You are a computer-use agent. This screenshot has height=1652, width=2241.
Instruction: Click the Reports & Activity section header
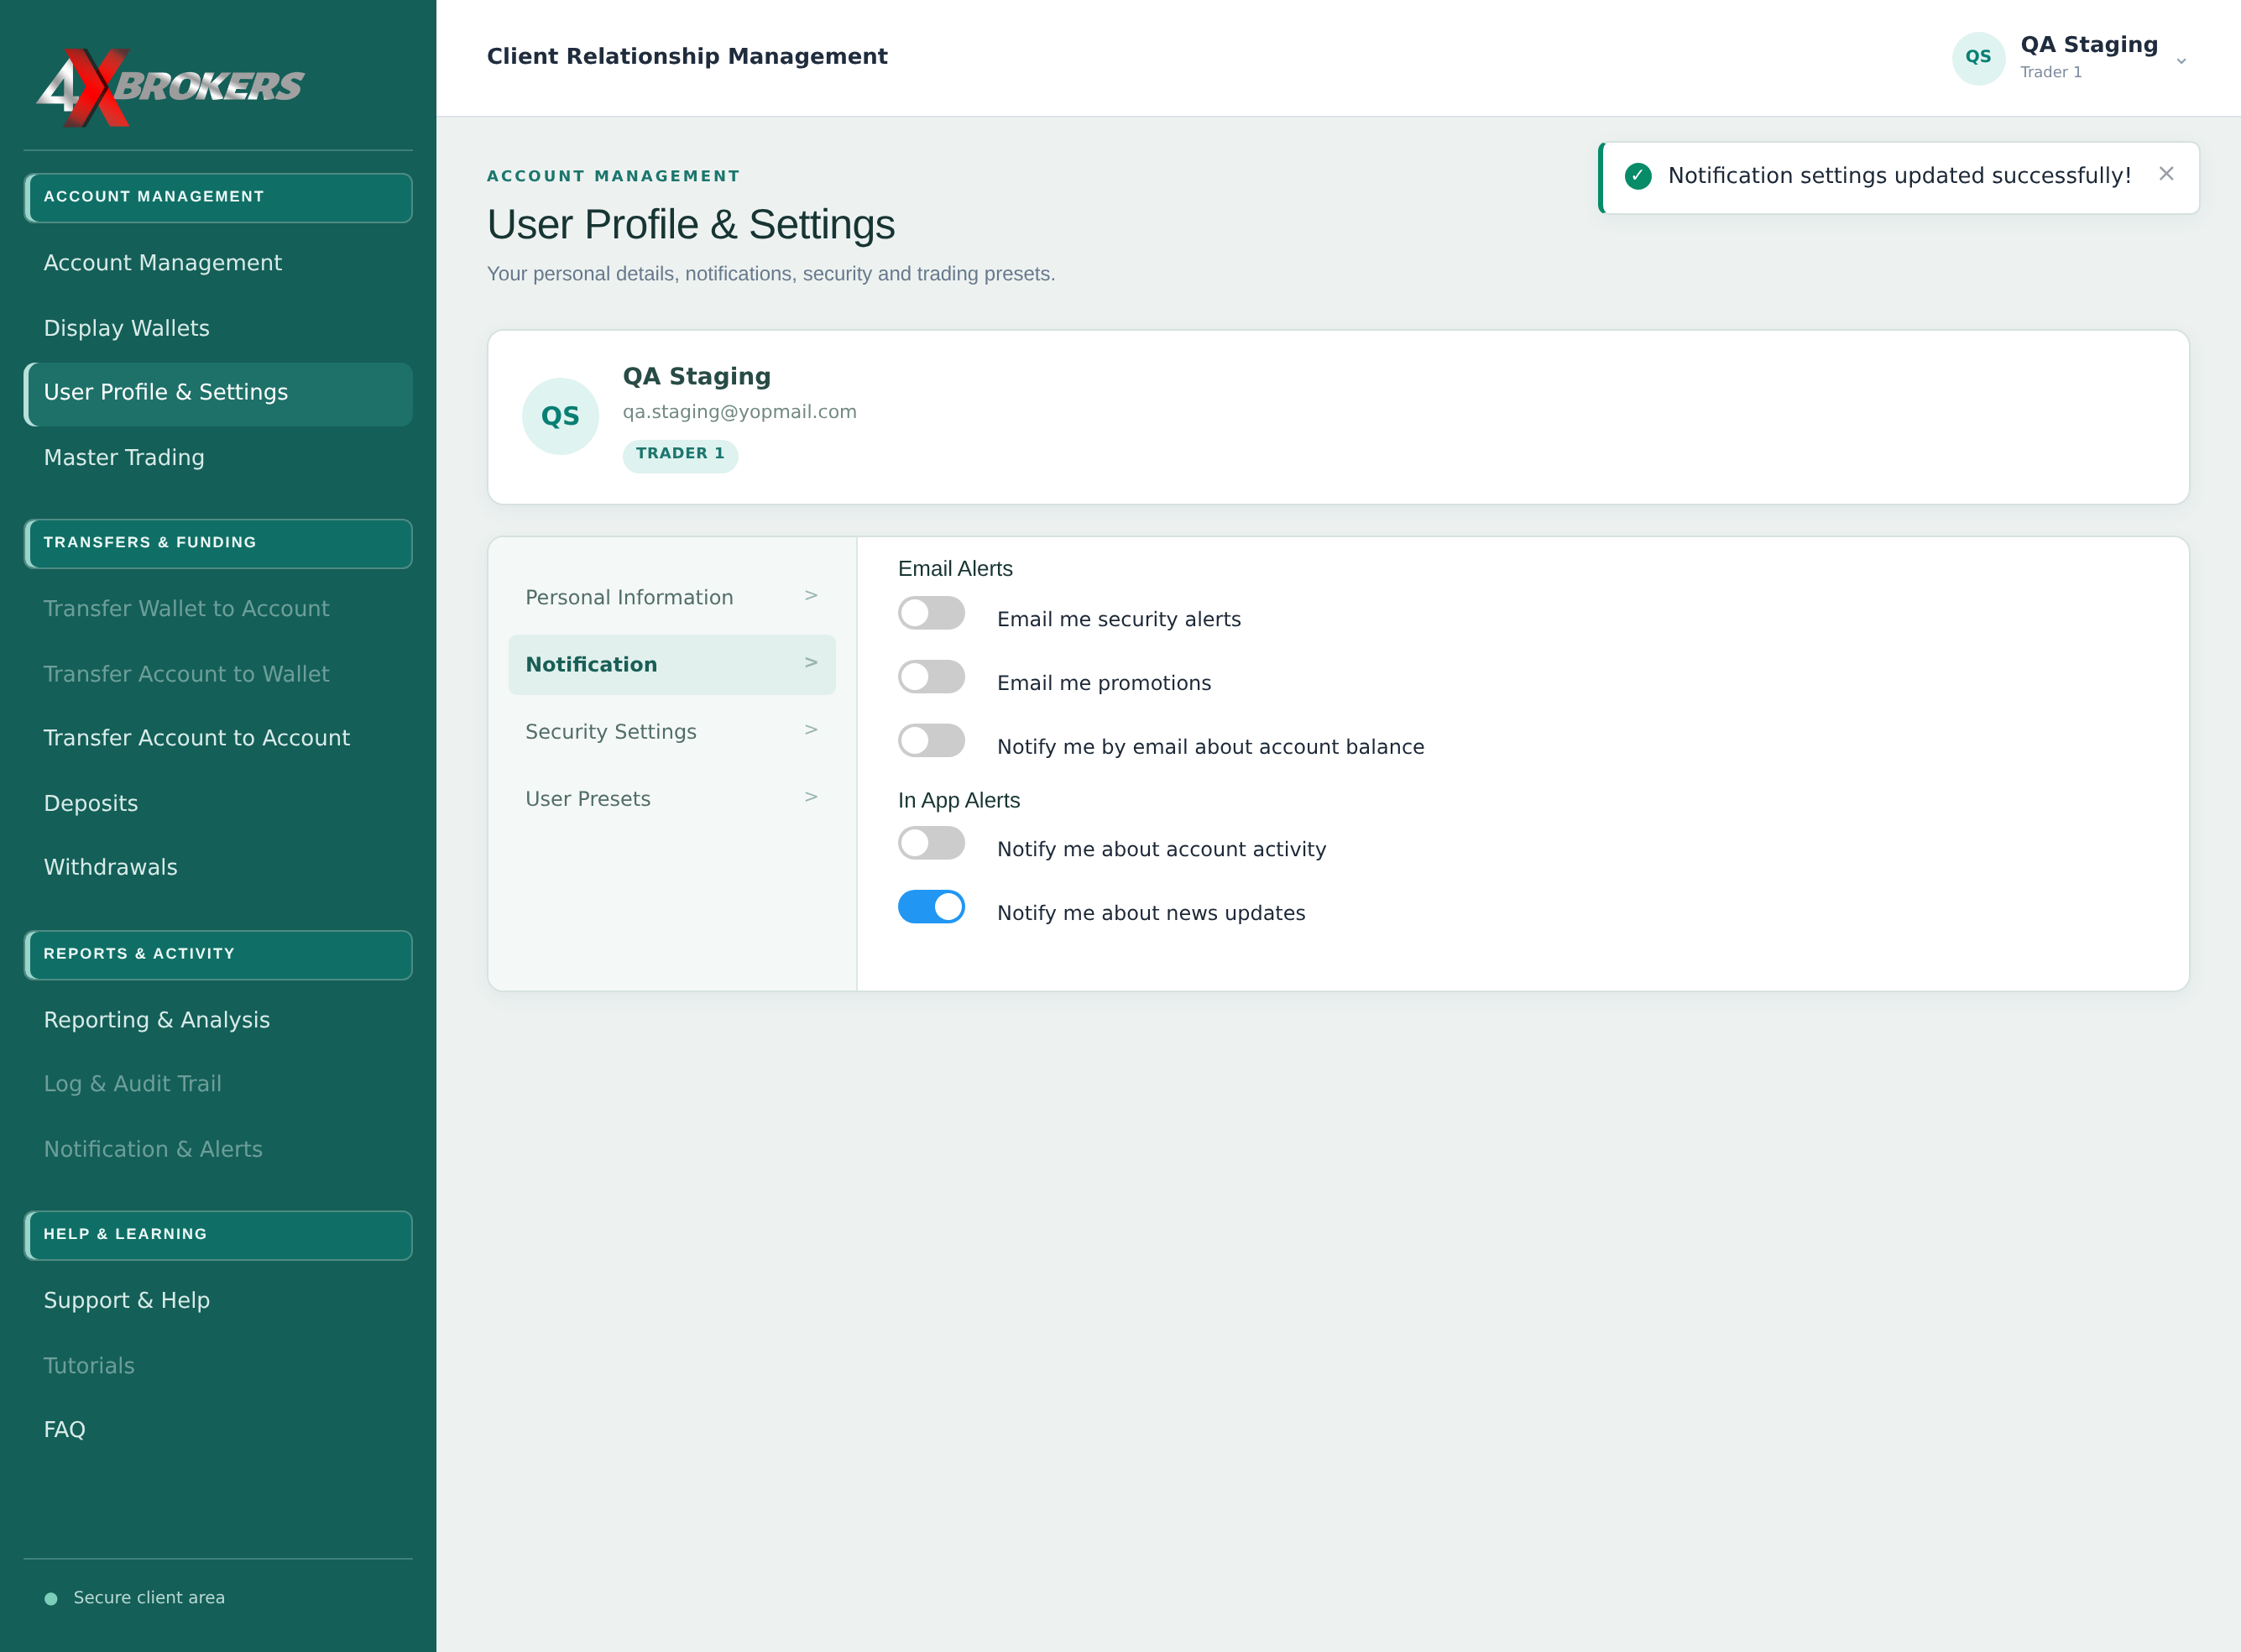(218, 955)
